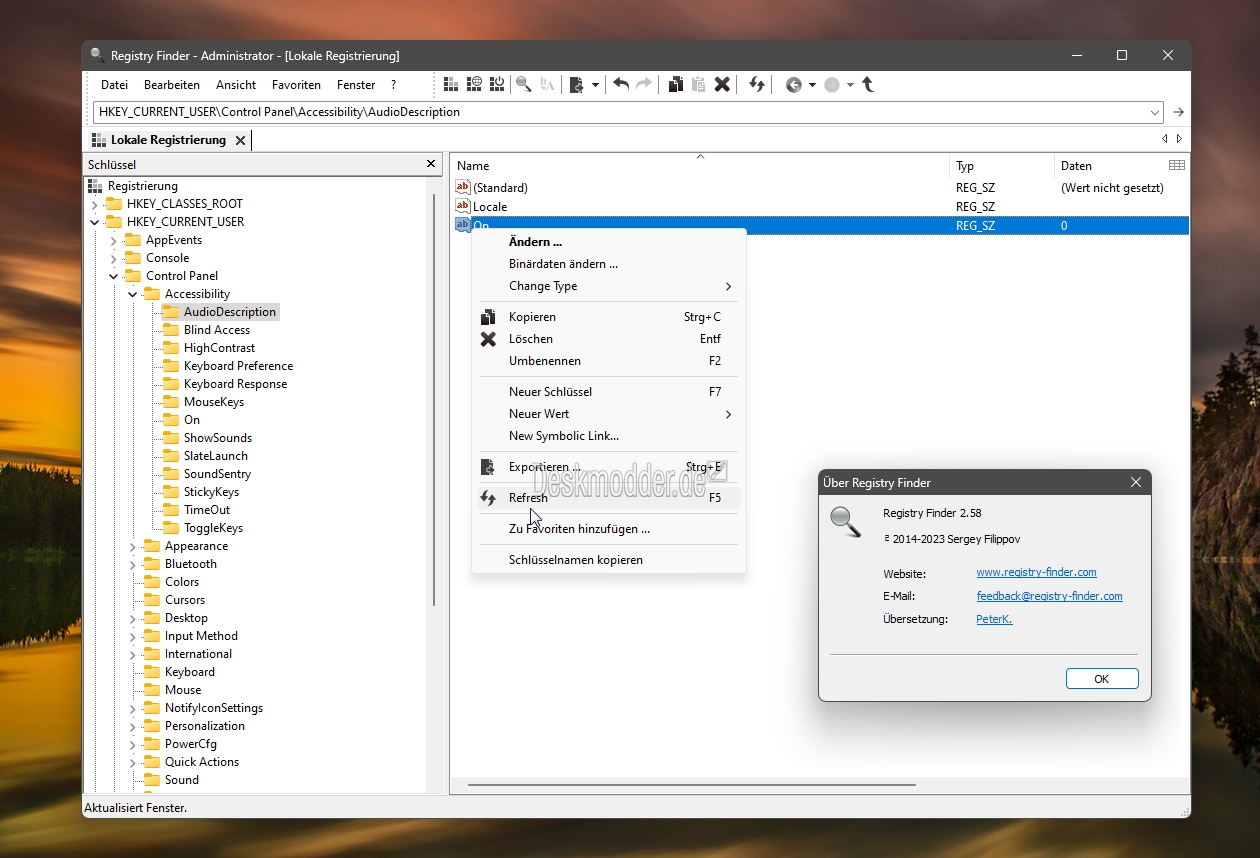Select Umbenennen in context menu

(x=608, y=361)
